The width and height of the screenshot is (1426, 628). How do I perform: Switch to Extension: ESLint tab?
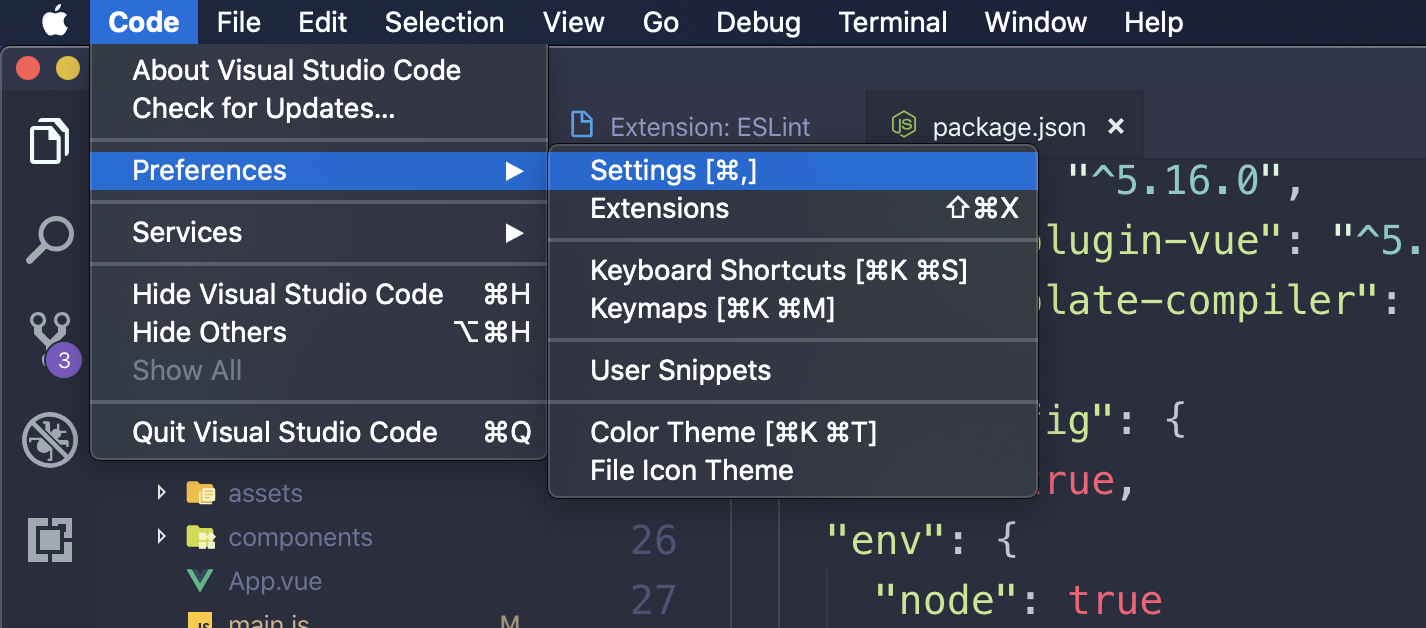[710, 127]
